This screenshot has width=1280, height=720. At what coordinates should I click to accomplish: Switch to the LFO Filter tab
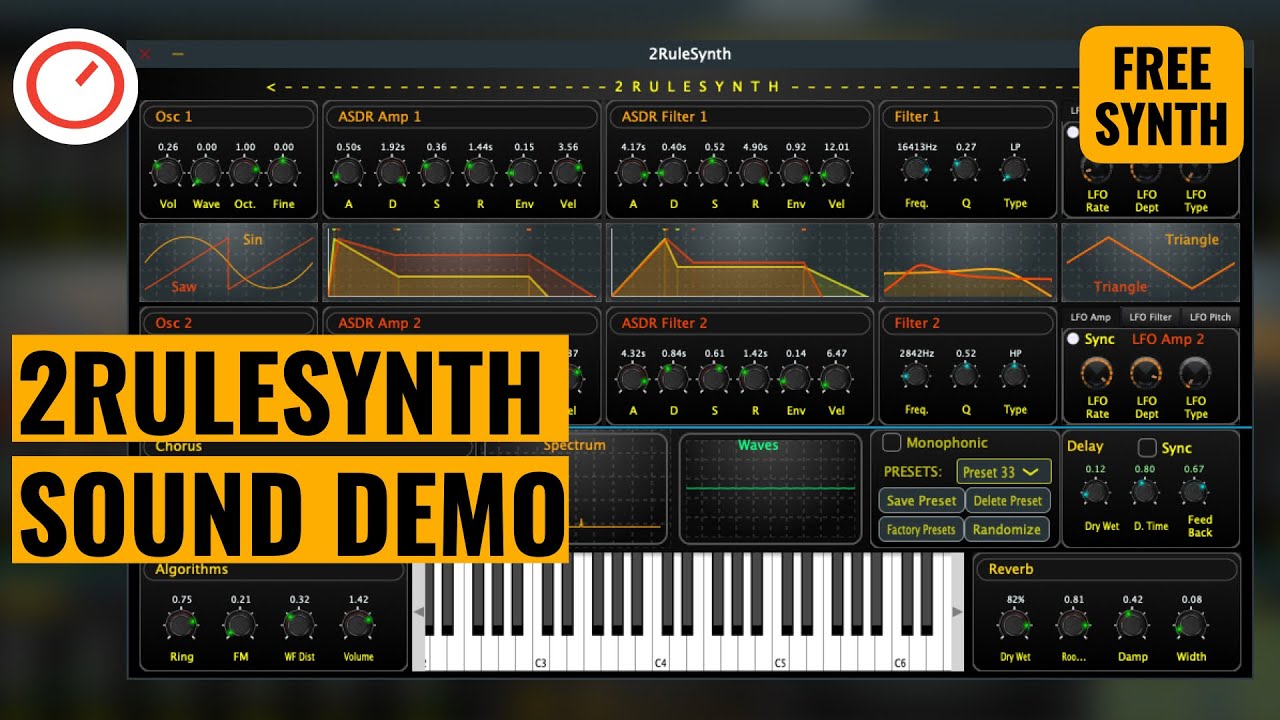pos(1150,317)
